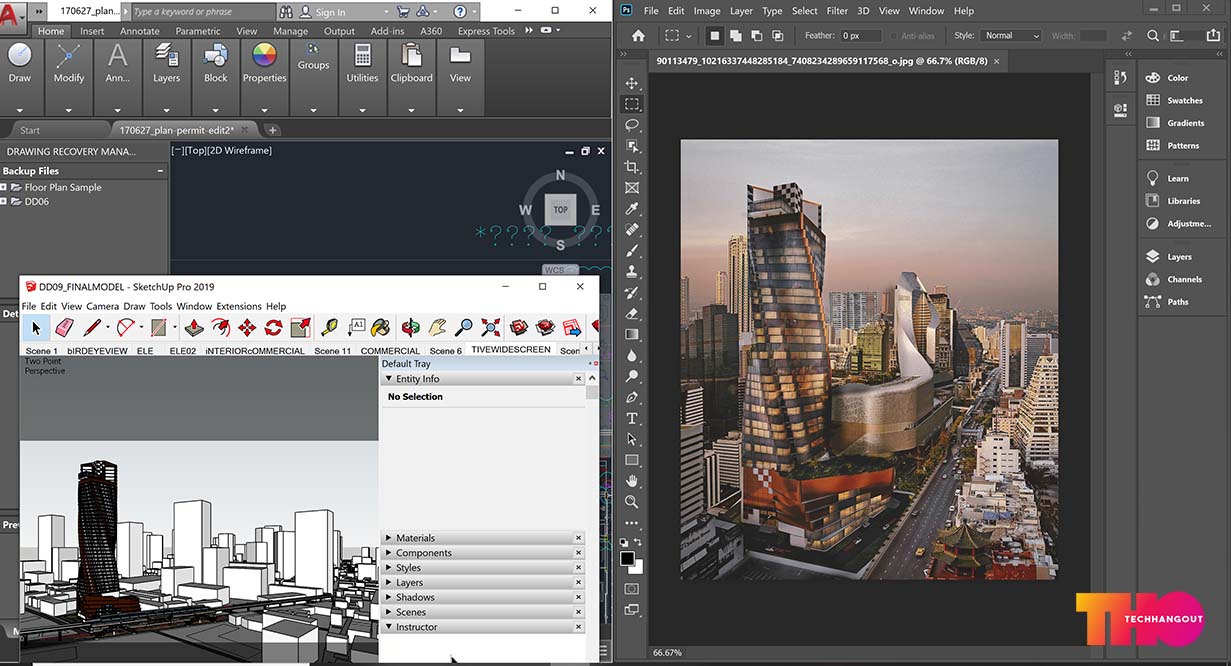The image size is (1231, 666).
Task: Expand the AutoCAD Layers panel dropdown arrow
Action: (166, 110)
